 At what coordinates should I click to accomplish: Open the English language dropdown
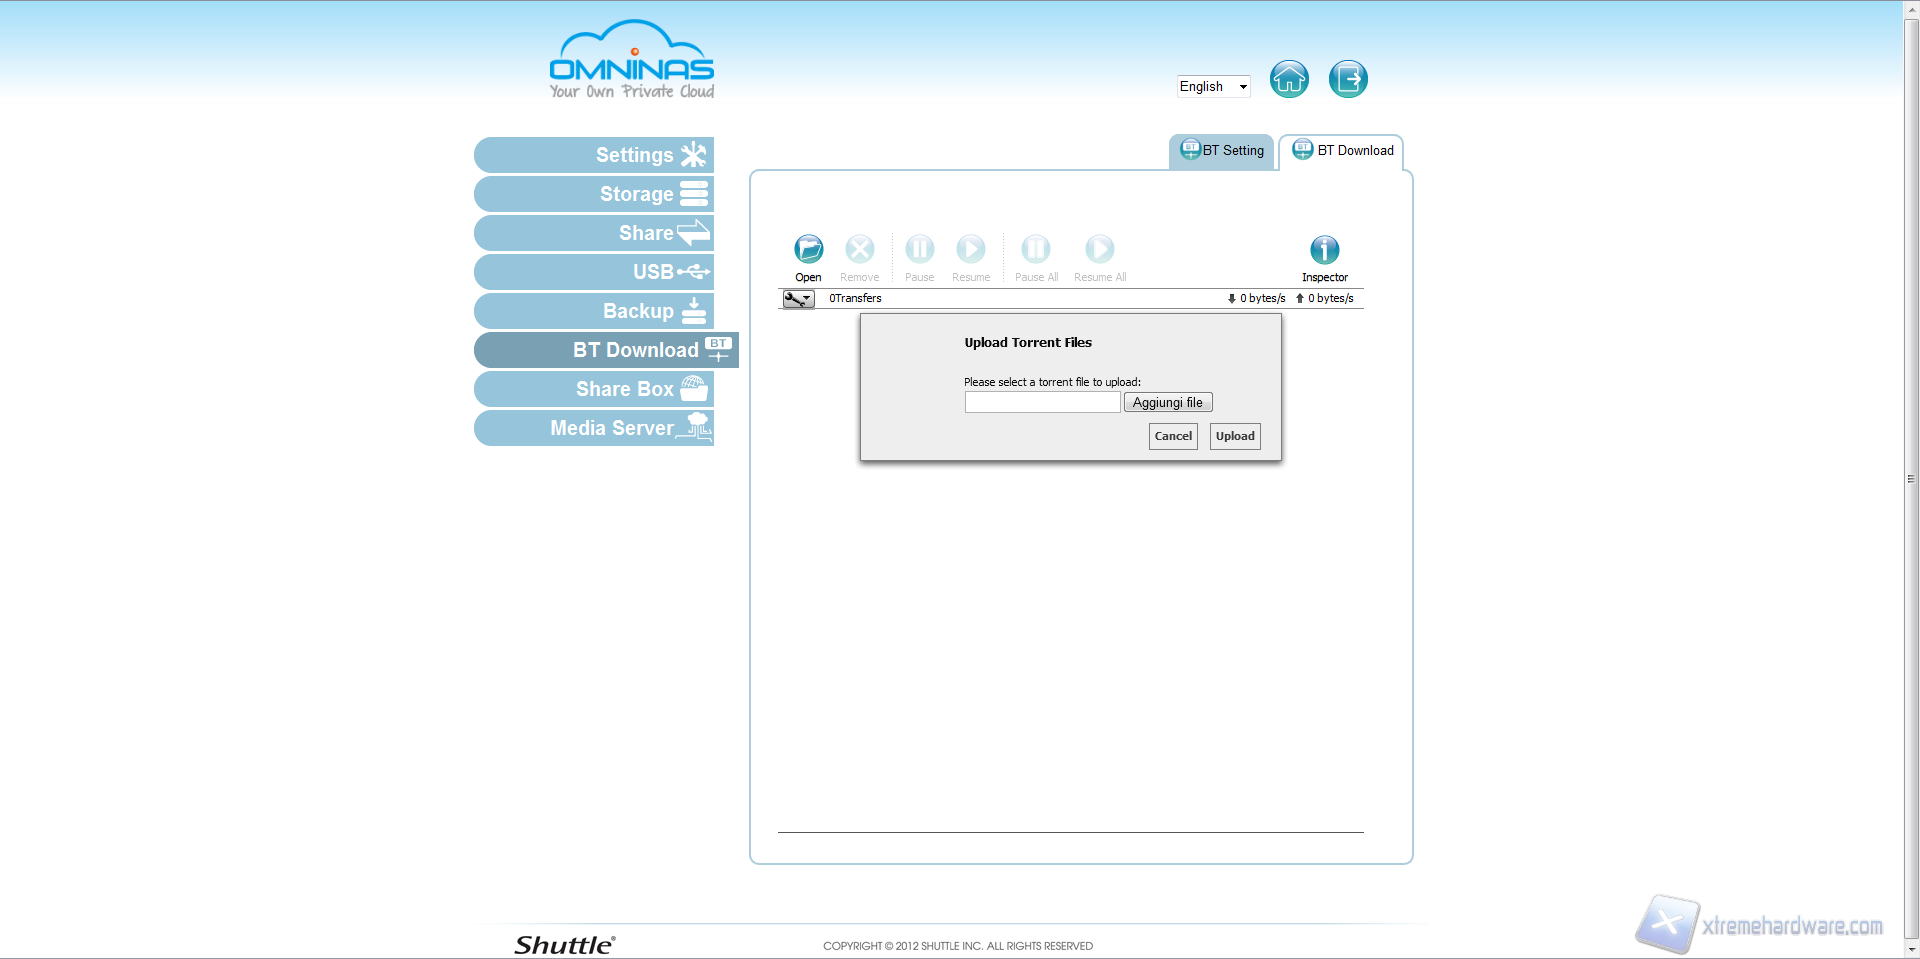tap(1213, 87)
